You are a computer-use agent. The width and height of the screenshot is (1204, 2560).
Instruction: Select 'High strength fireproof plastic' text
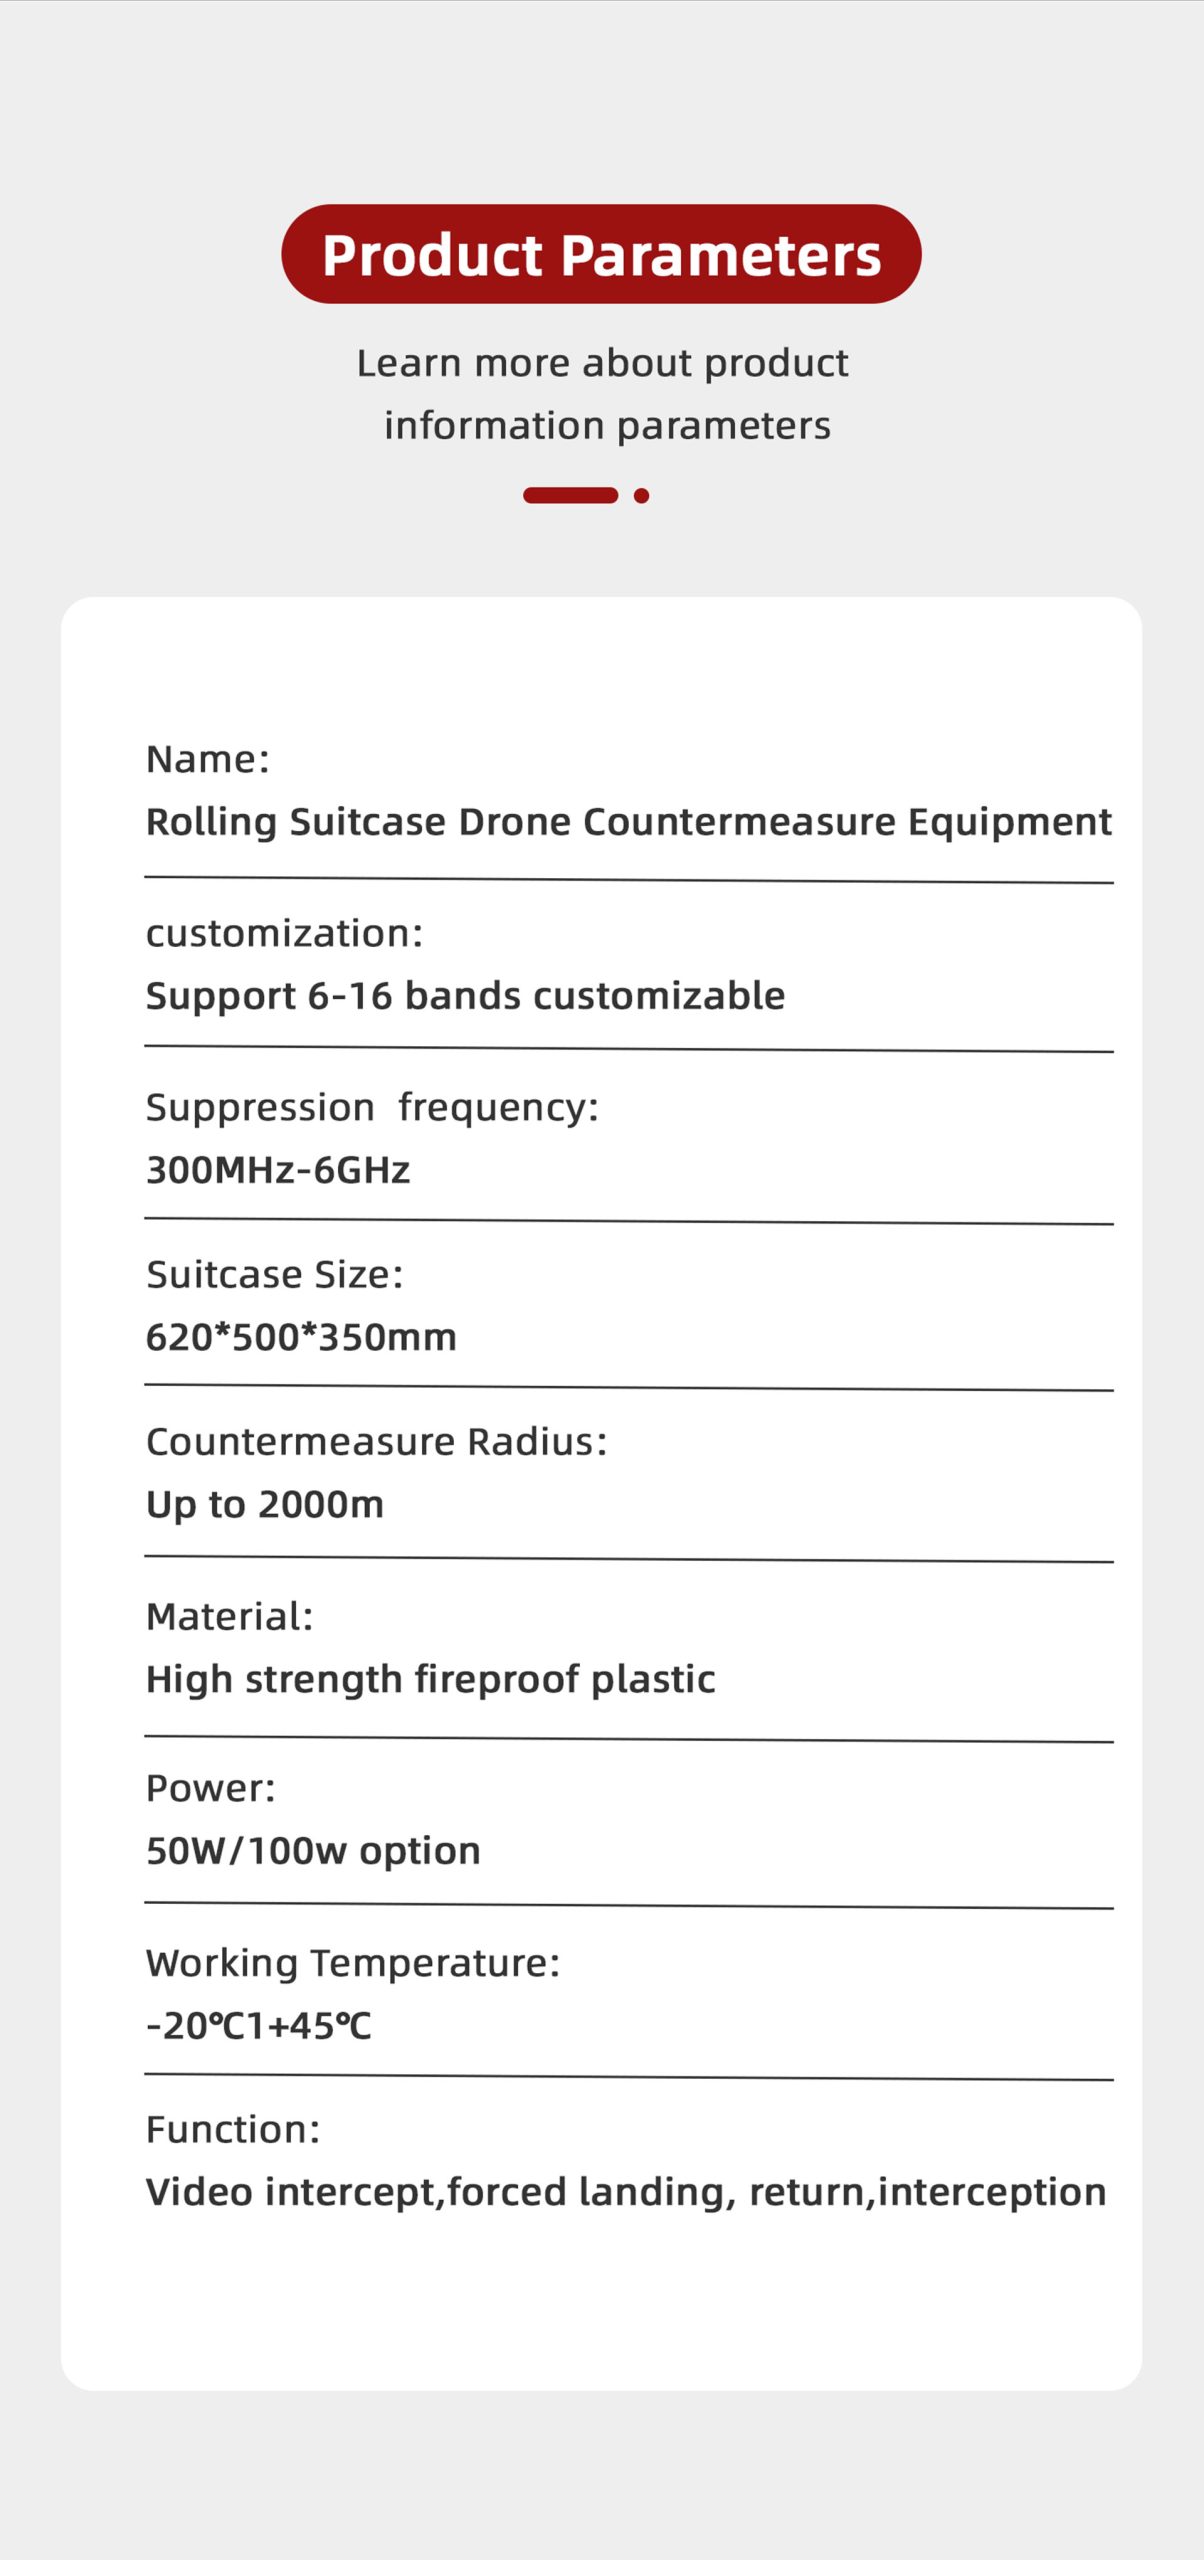pyautogui.click(x=431, y=1680)
